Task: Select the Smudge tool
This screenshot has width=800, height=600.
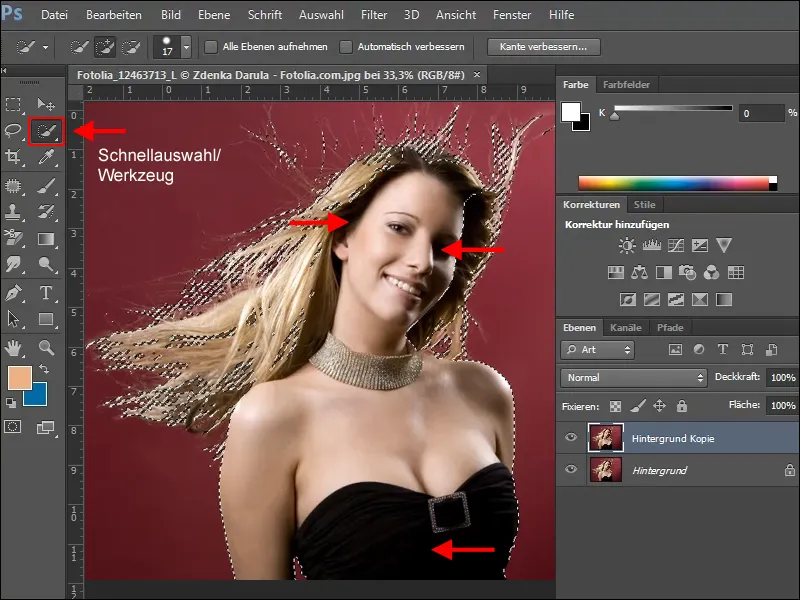Action: click(13, 264)
